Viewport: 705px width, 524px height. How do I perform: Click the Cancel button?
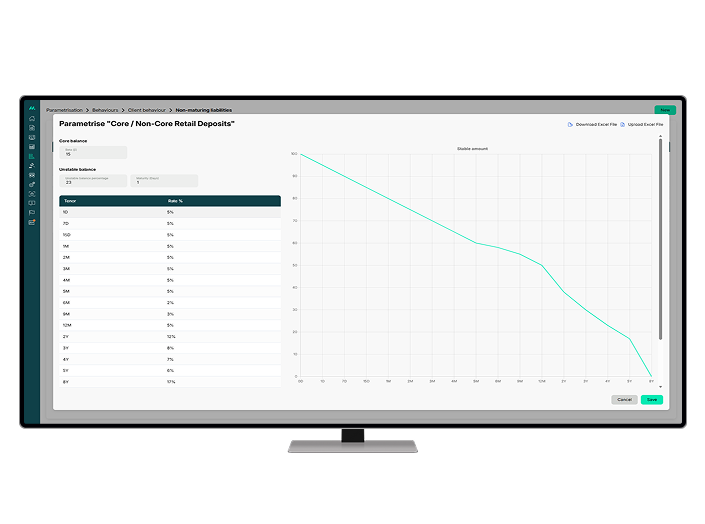624,399
